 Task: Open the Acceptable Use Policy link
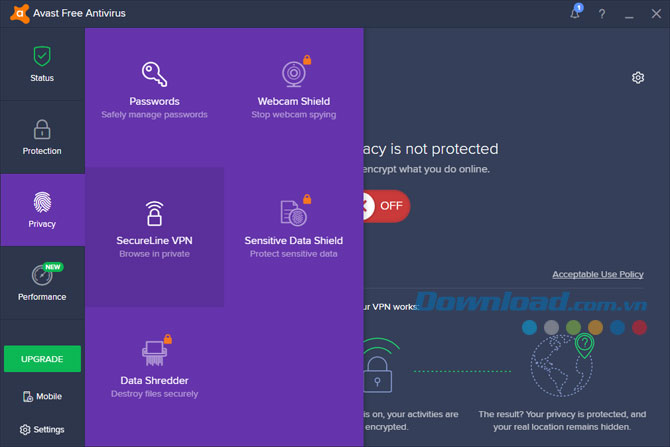[598, 274]
